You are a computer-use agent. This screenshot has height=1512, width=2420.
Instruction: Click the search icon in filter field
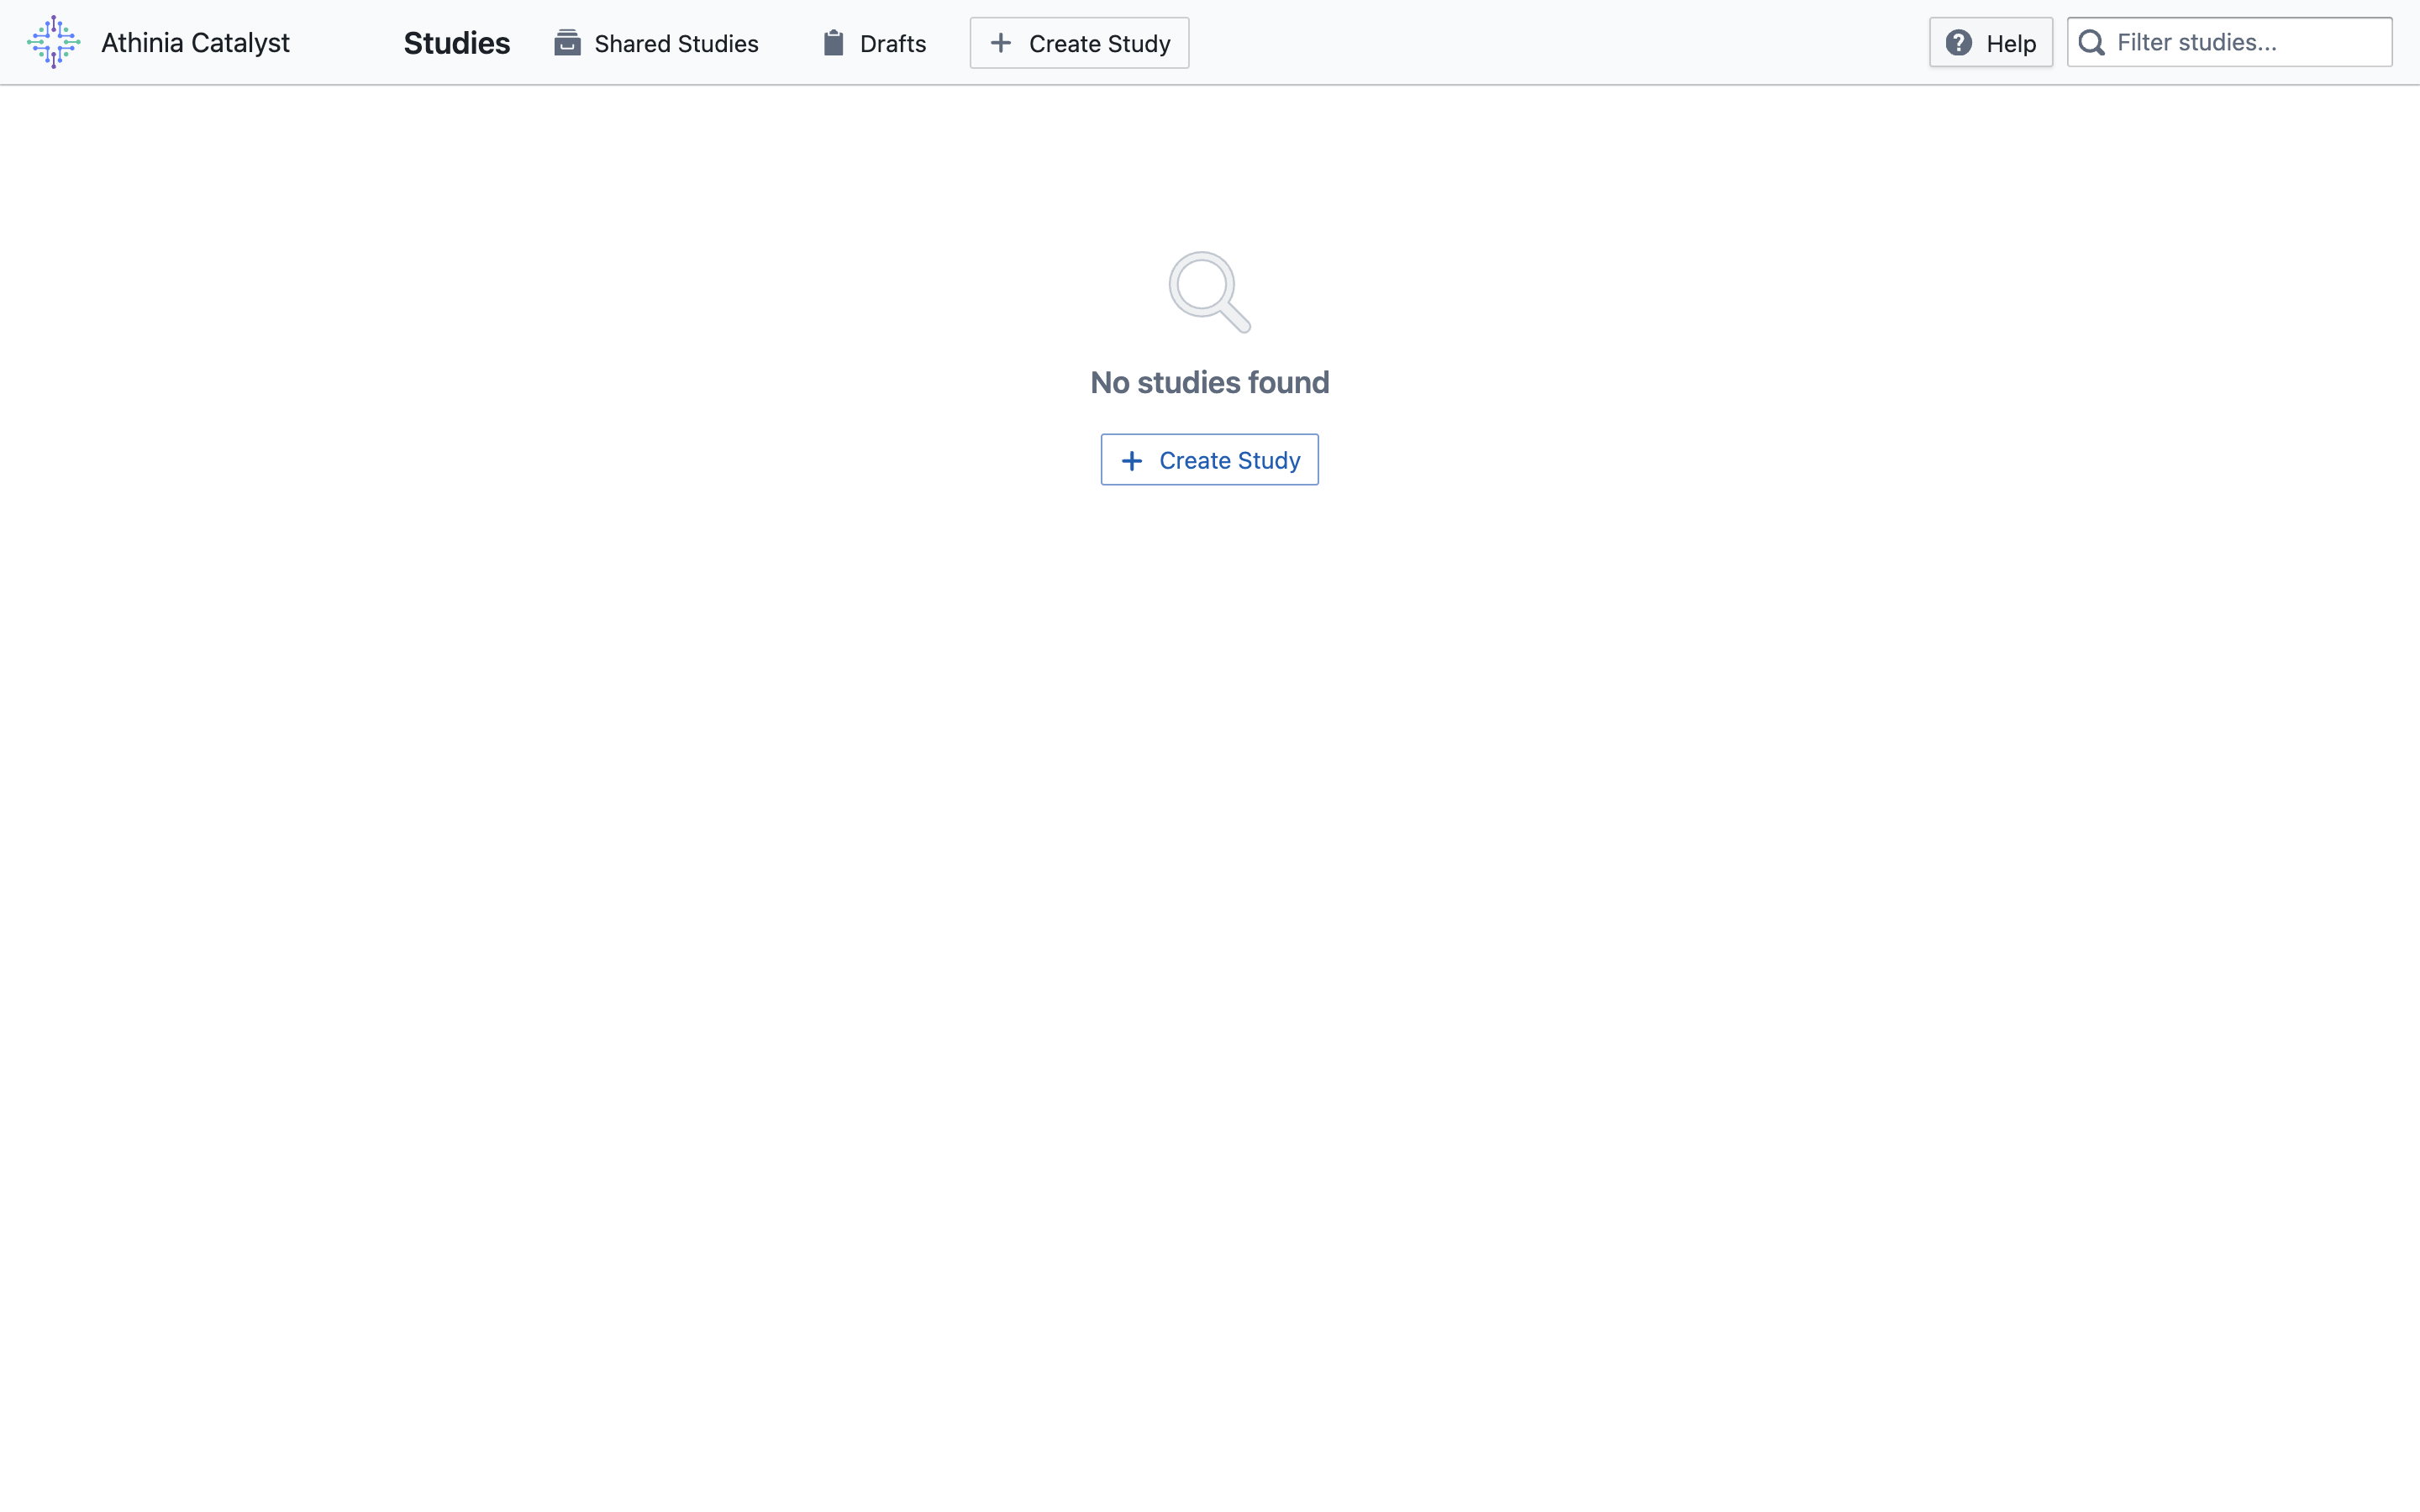[2091, 43]
